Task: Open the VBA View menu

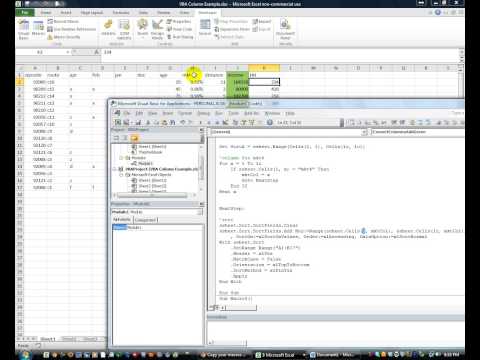Action: coord(153,114)
